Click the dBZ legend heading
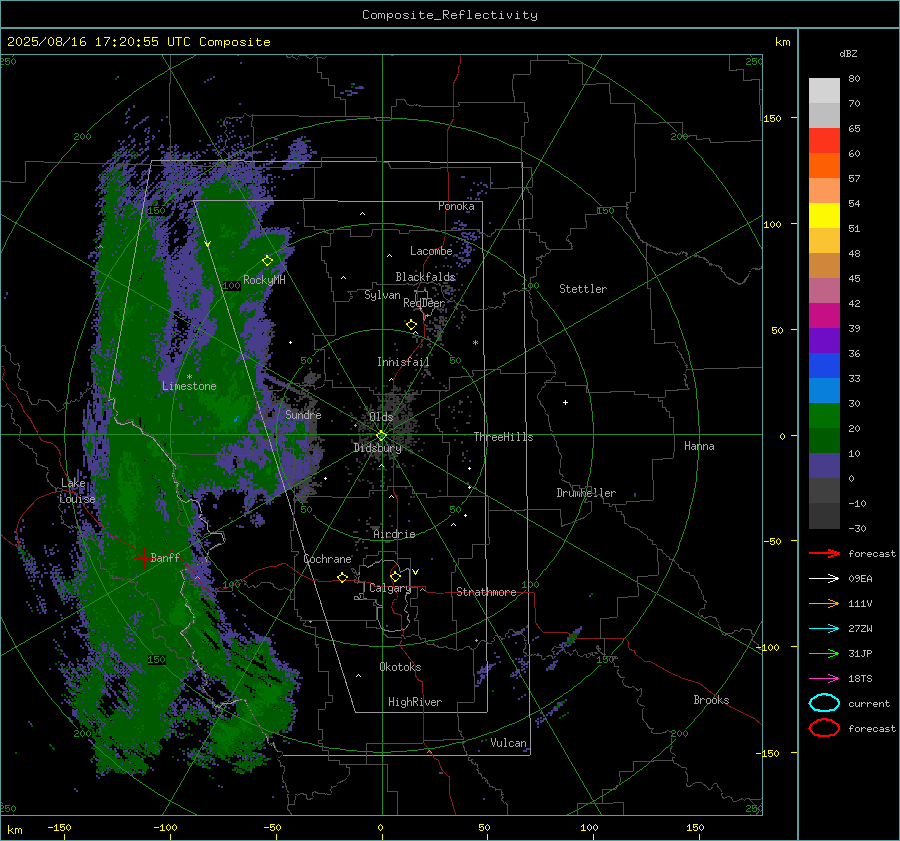The width and height of the screenshot is (900, 841). pyautogui.click(x=848, y=54)
